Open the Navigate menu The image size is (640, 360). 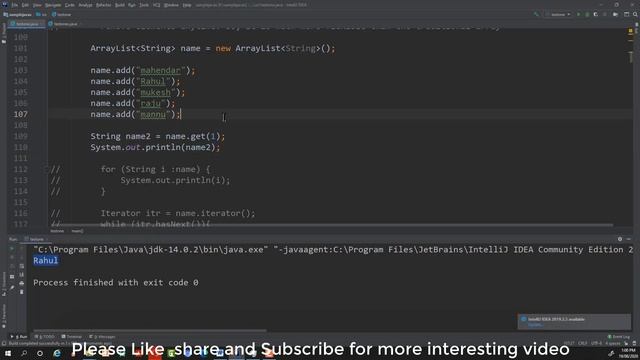click(x=53, y=5)
